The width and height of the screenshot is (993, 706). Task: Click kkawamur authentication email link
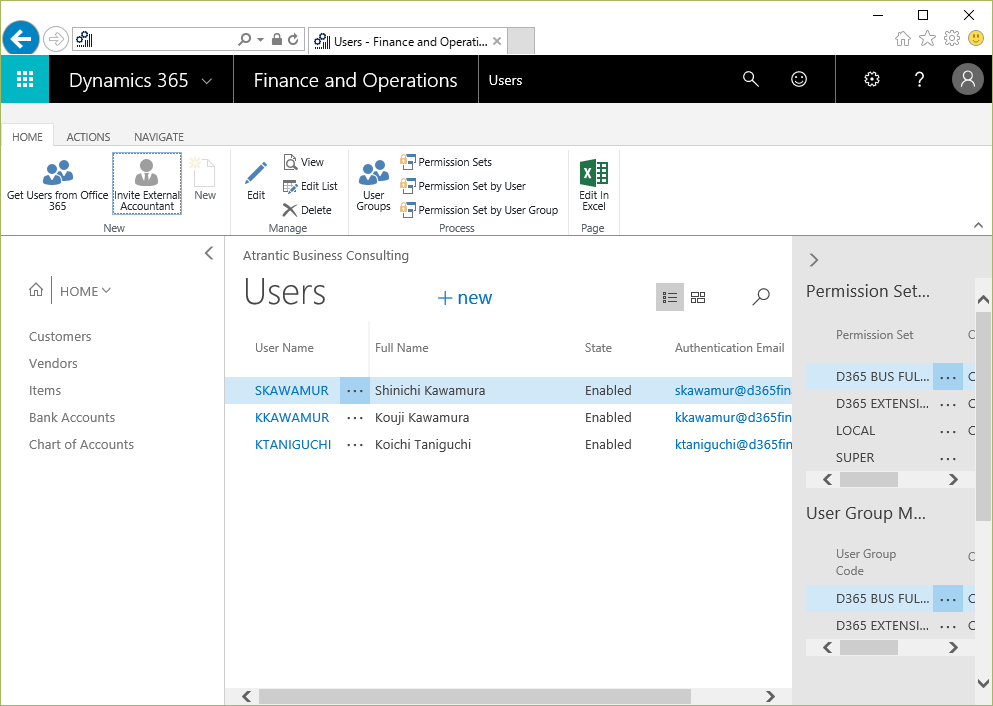[x=733, y=418]
